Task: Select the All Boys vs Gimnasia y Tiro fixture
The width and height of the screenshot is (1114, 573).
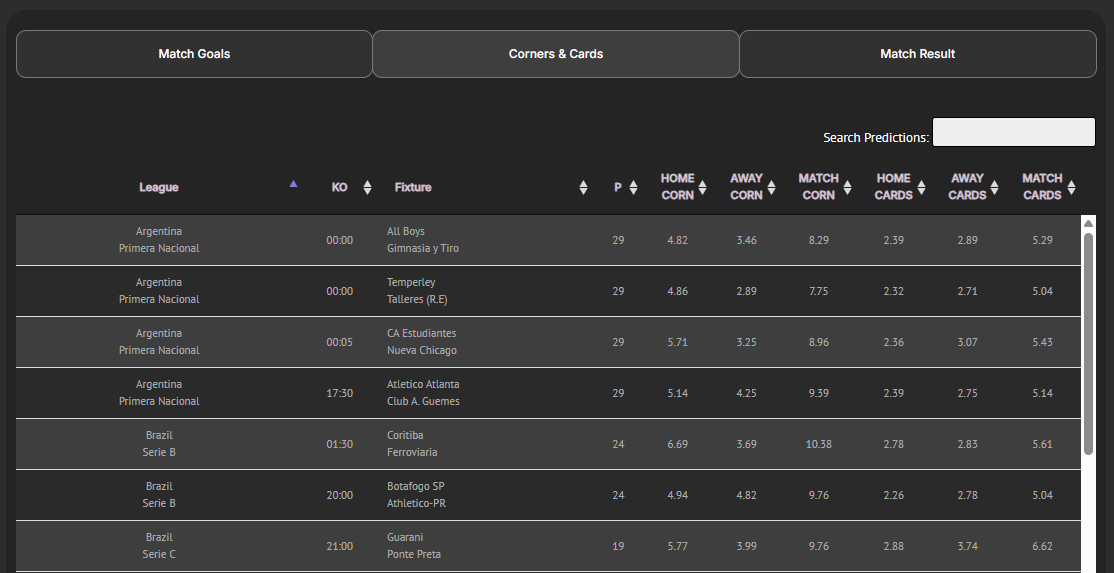Action: 423,240
